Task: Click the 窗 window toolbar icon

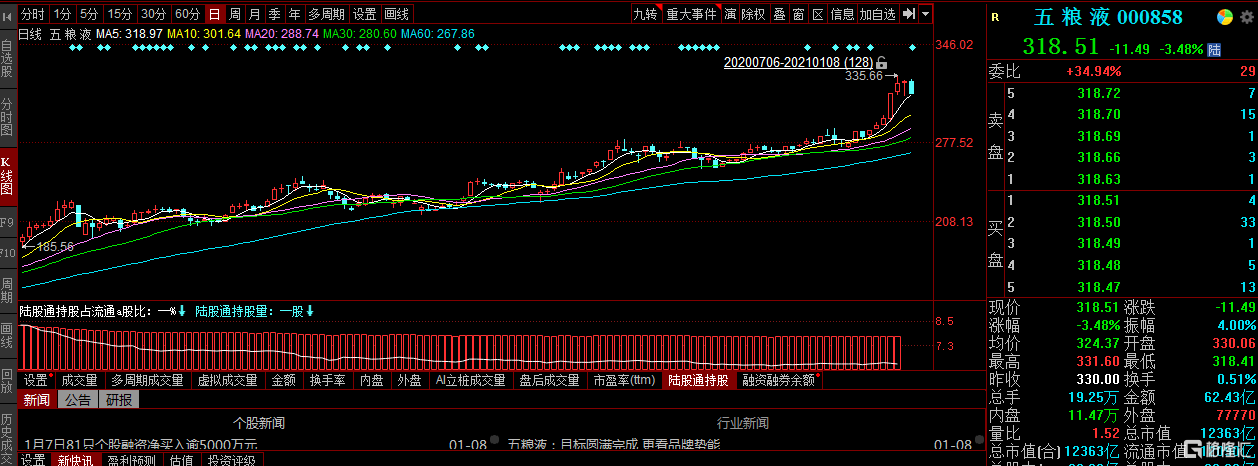Action: [x=798, y=14]
